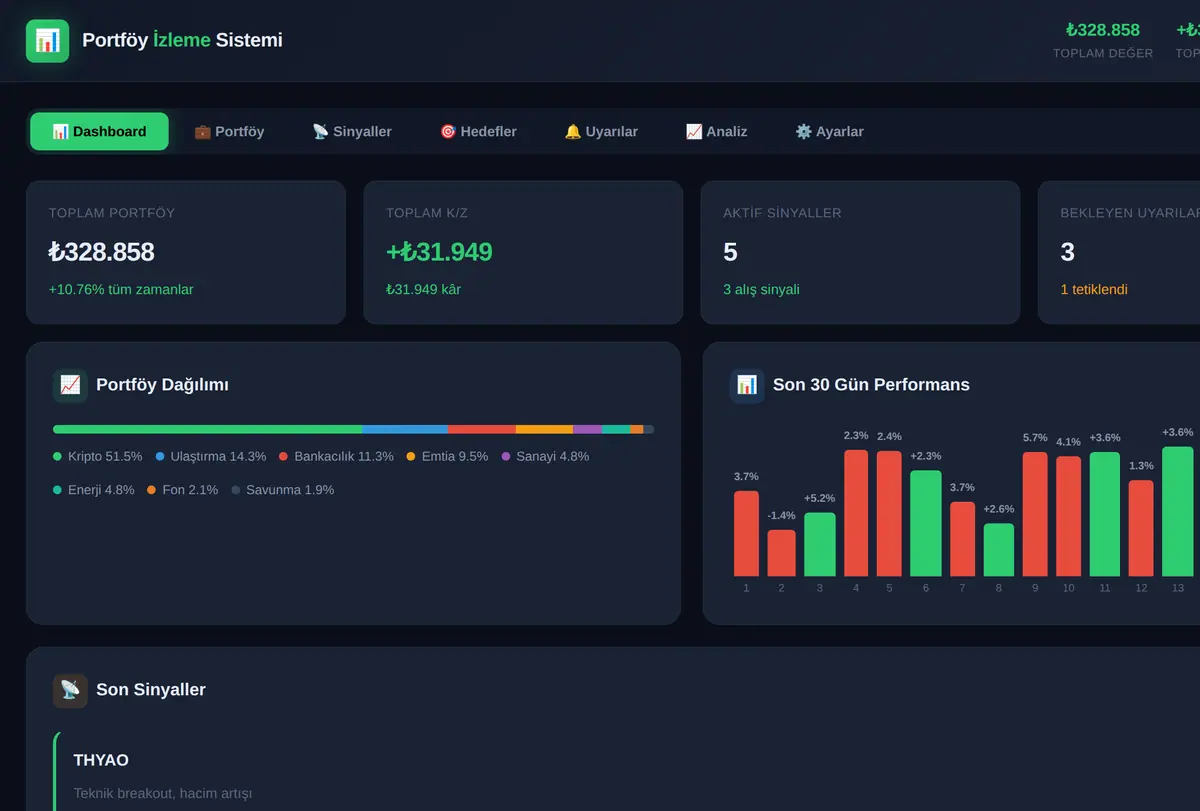This screenshot has width=1200, height=811.
Task: Click the green bar for day 11
Action: coord(1105,514)
